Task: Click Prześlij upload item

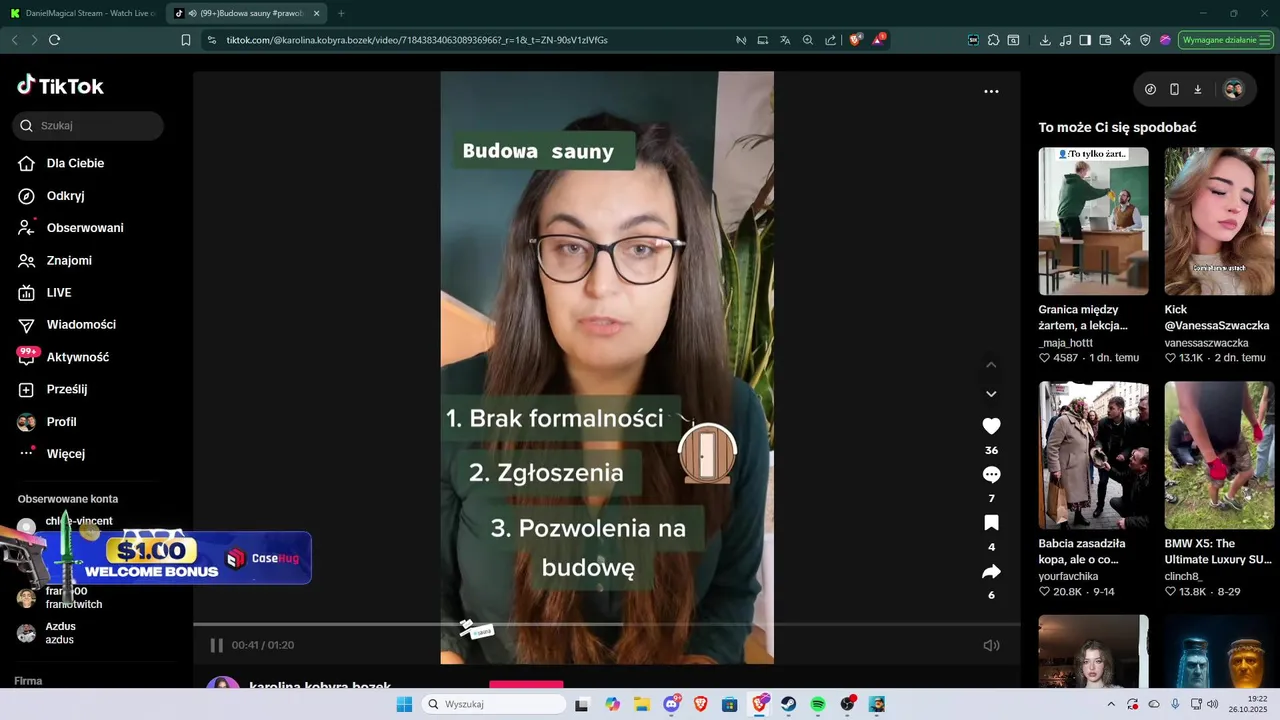Action: coord(67,389)
